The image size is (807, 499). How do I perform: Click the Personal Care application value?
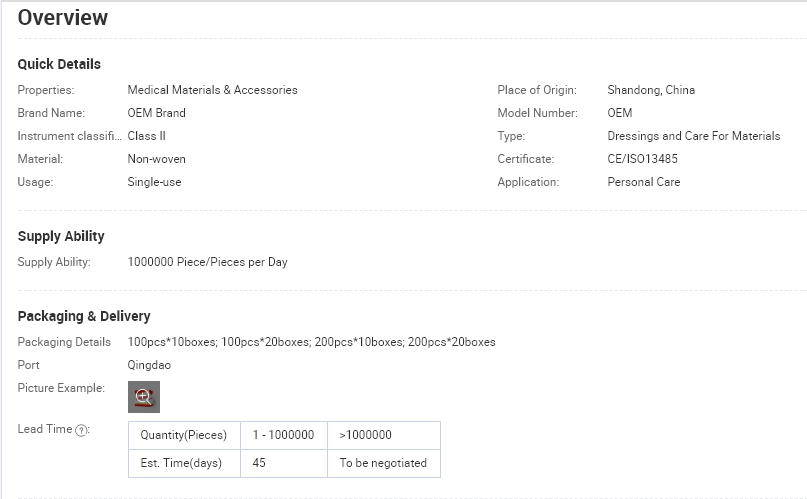(x=643, y=182)
